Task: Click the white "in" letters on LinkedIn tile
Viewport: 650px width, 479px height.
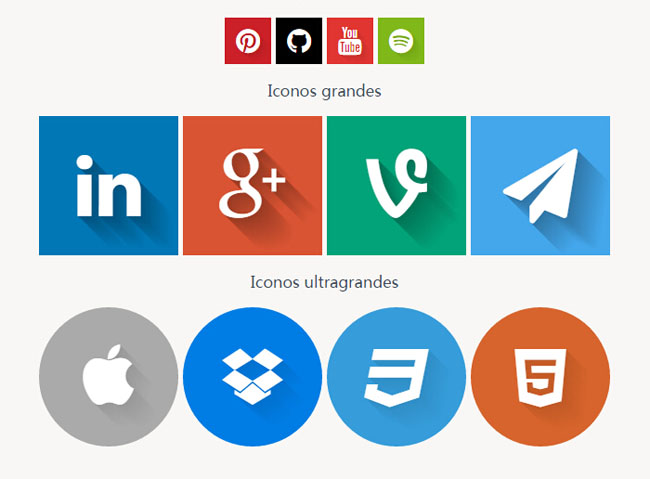Action: (109, 185)
